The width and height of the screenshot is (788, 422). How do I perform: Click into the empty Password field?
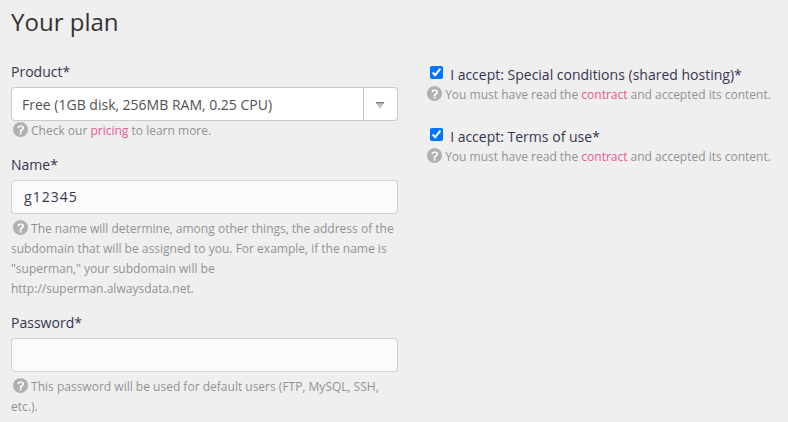[x=204, y=355]
